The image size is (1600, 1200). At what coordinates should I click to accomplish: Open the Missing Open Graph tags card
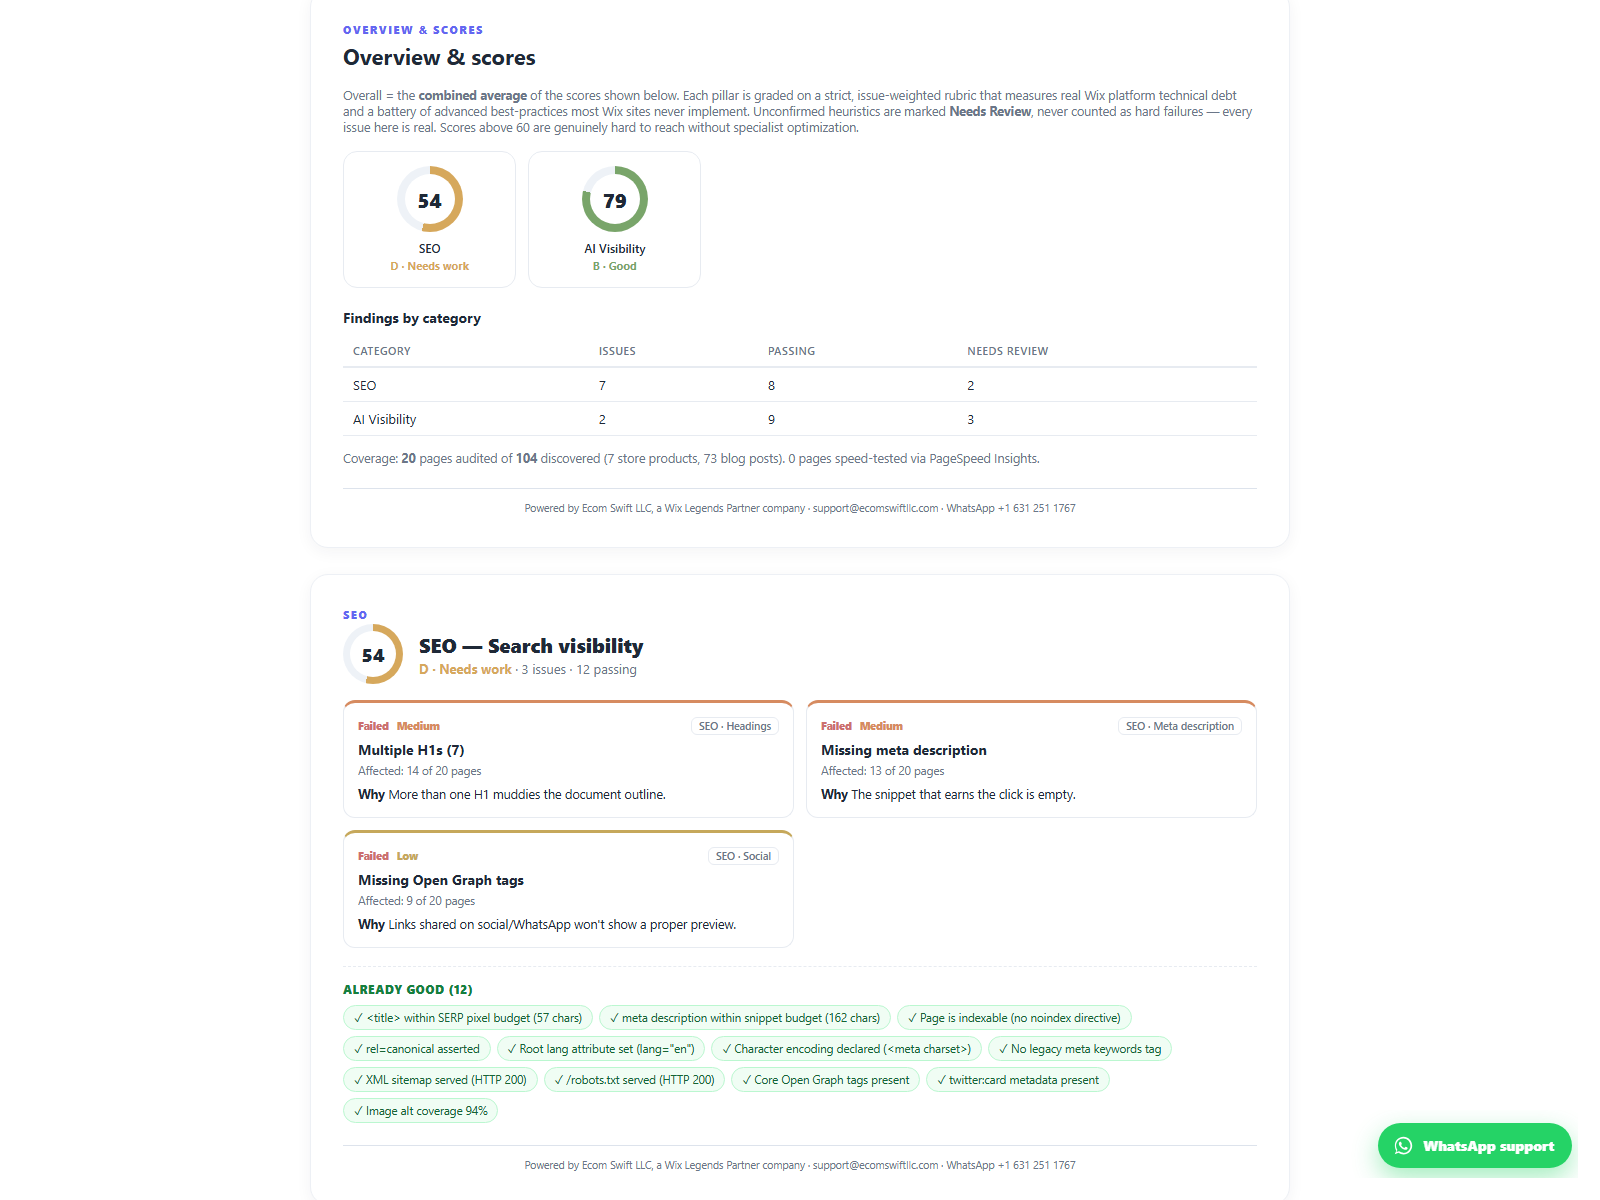tap(568, 889)
